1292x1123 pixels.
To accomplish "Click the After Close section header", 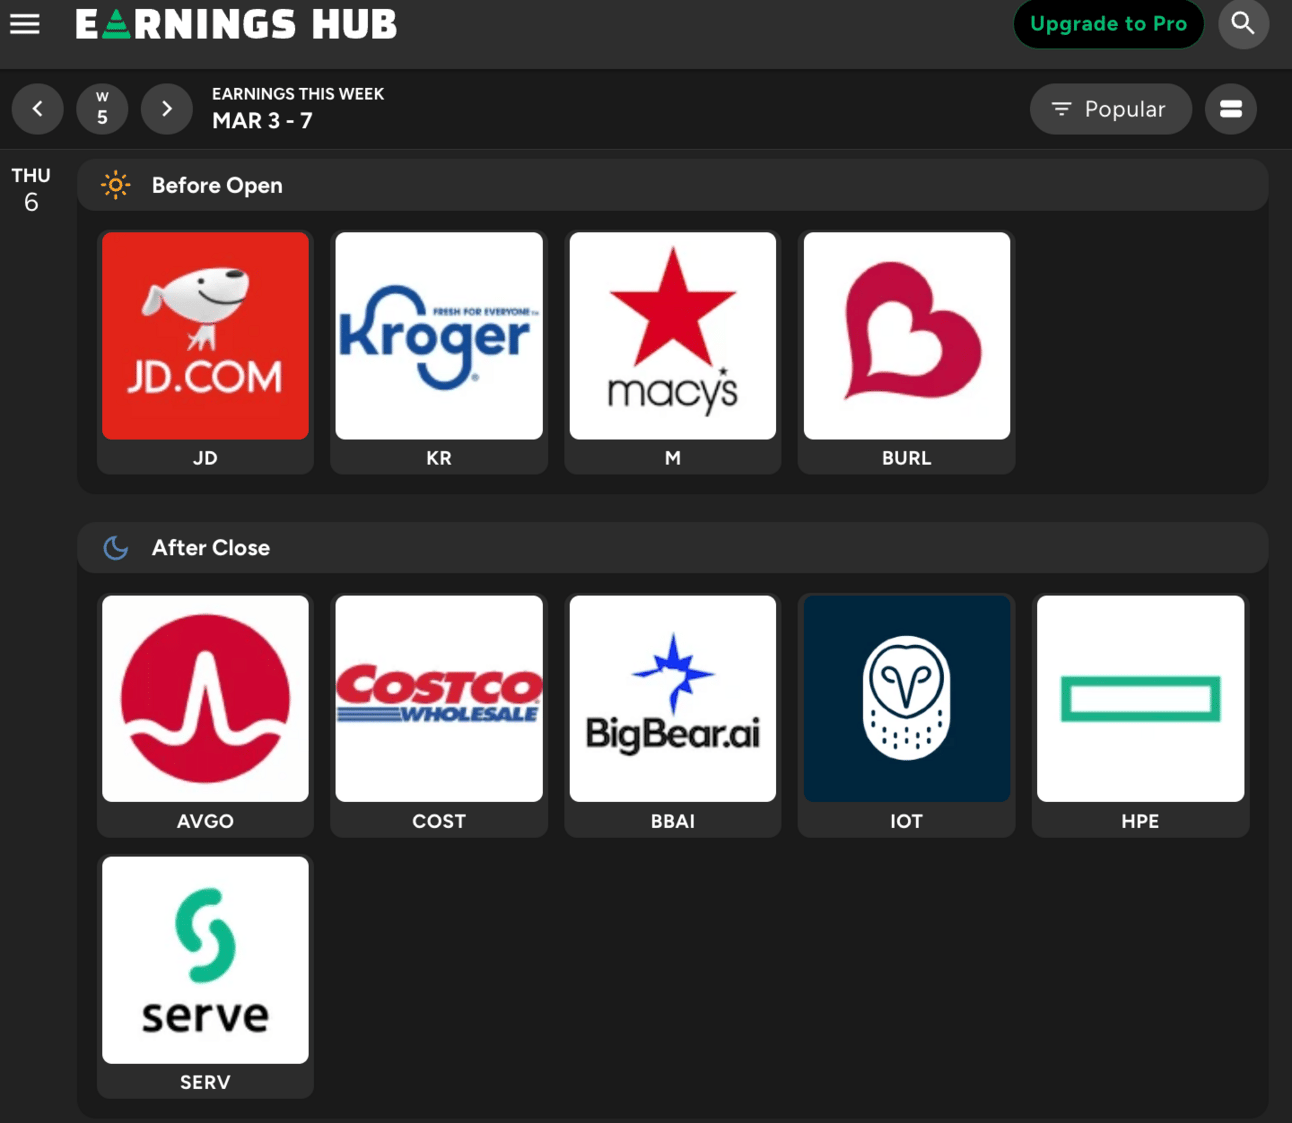I will (x=672, y=547).
